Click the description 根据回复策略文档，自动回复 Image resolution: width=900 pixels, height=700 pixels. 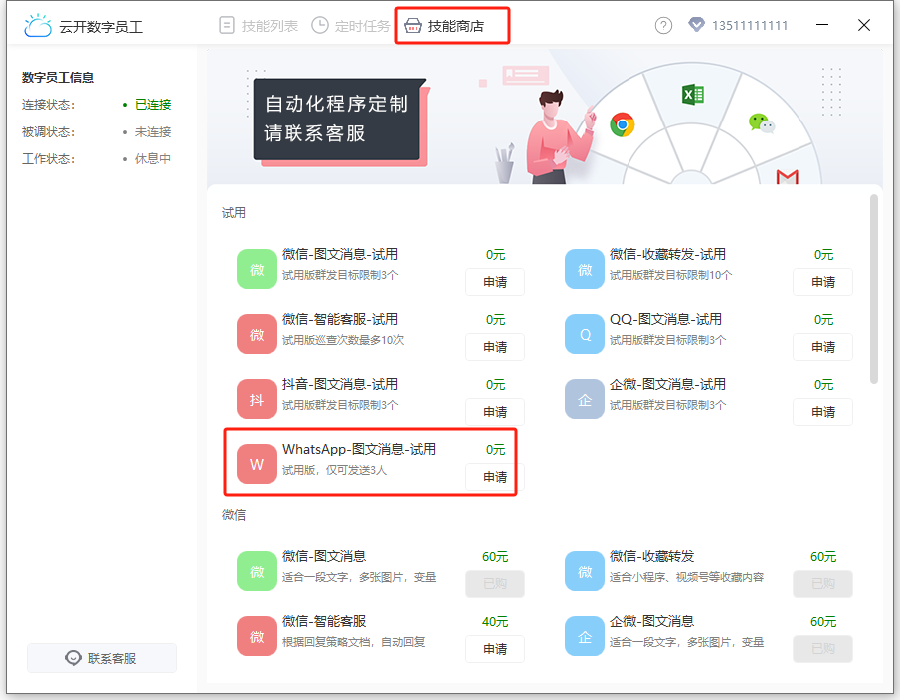(354, 642)
